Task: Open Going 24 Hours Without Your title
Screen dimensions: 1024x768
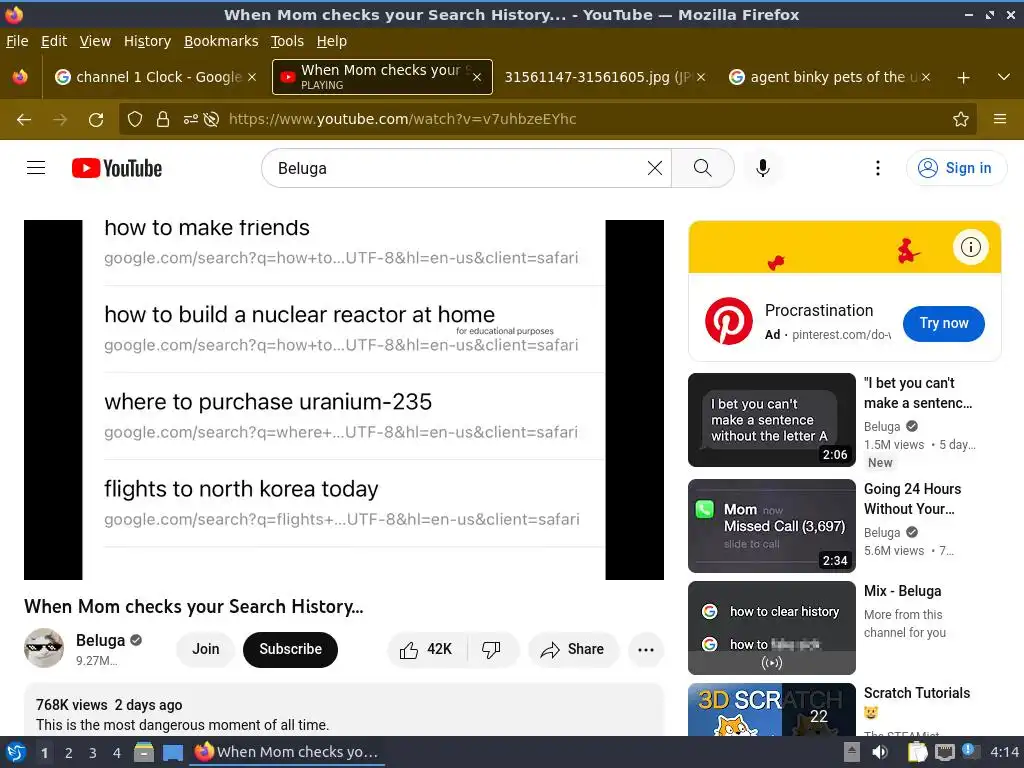Action: coord(912,498)
